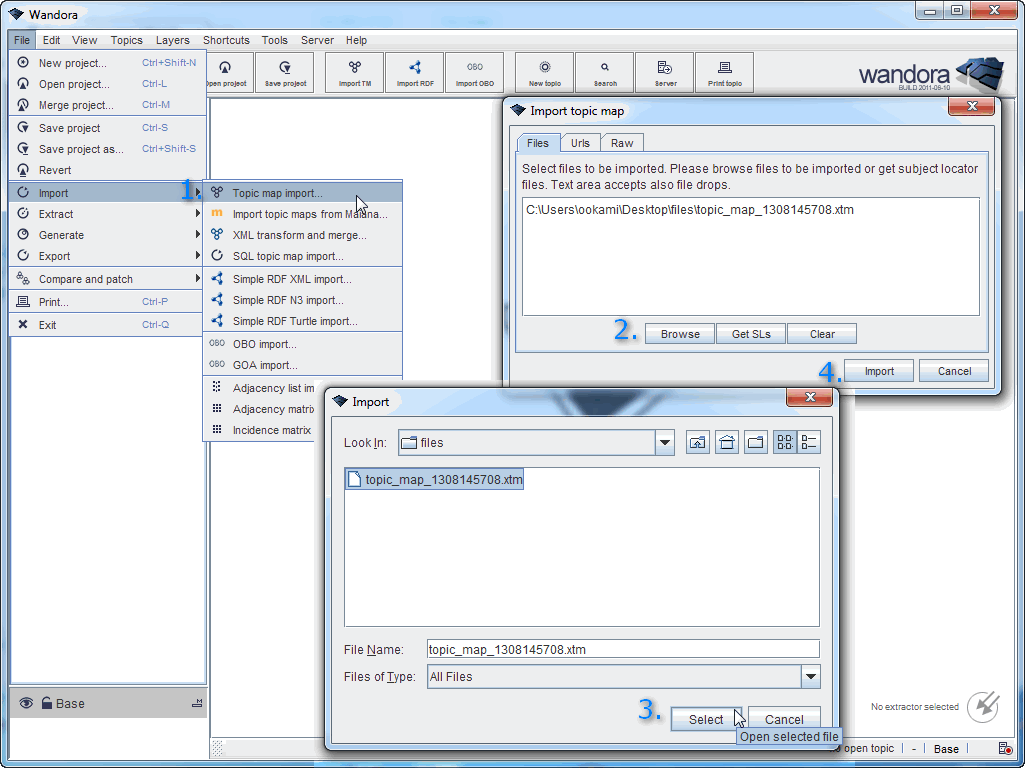Click the Save project toolbar icon
The width and height of the screenshot is (1025, 768).
[x=283, y=72]
